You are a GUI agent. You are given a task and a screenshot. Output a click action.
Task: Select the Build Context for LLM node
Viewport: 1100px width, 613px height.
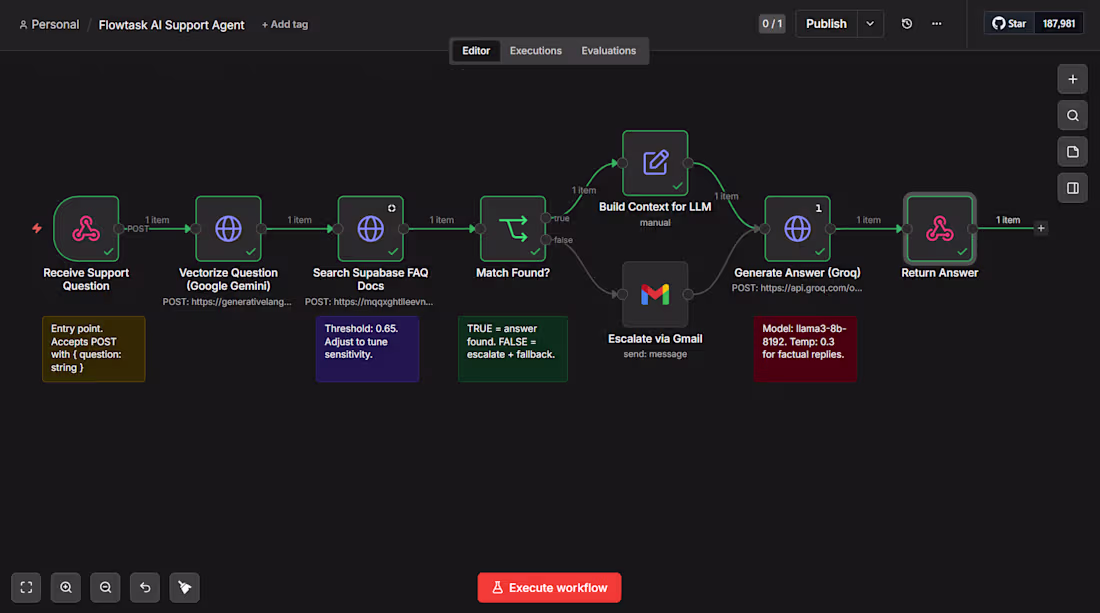click(655, 163)
